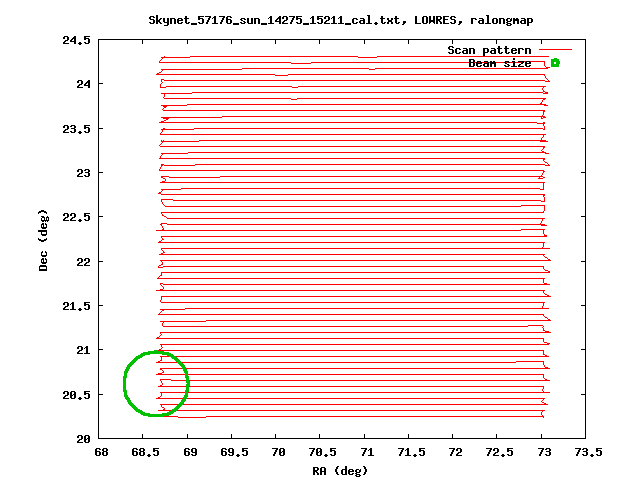The image size is (640, 480).
Task: Click the Dec tick label 21.5
Action: pos(76,306)
